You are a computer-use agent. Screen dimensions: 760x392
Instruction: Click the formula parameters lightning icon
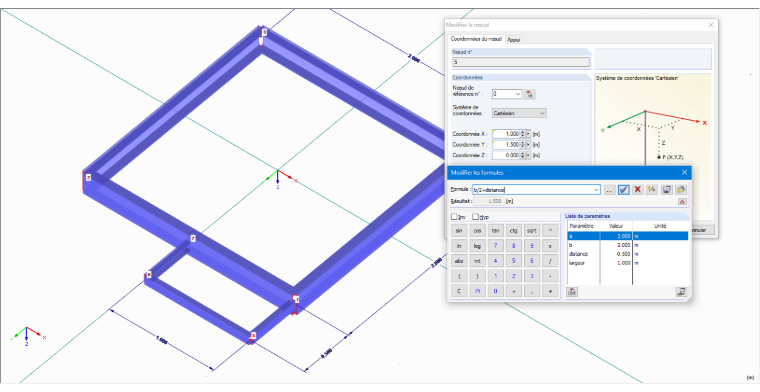point(652,190)
